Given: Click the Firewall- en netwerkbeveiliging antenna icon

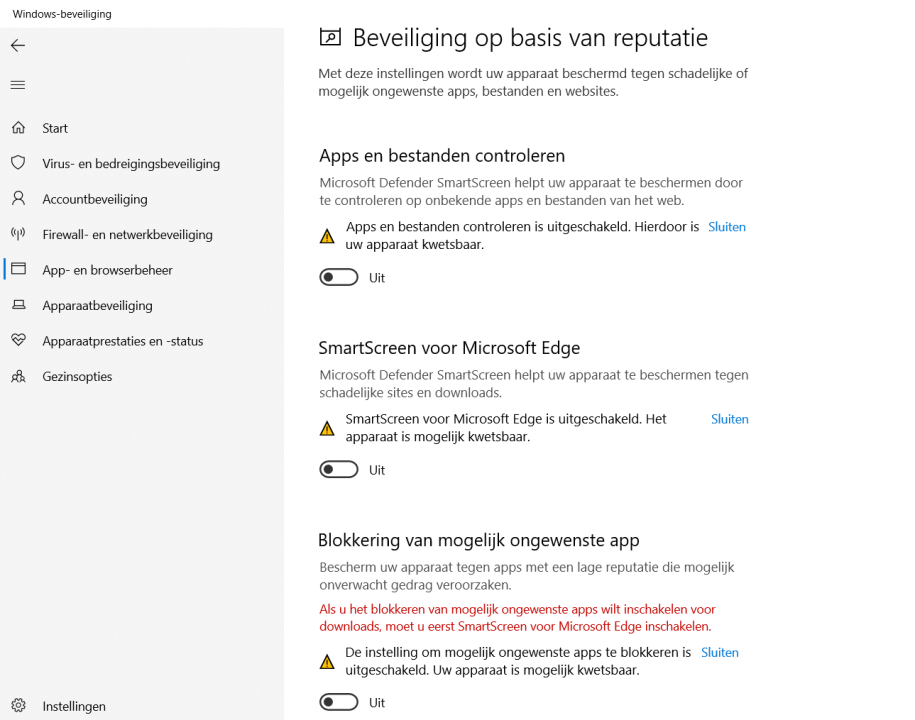Looking at the screenshot, I should pos(18,234).
